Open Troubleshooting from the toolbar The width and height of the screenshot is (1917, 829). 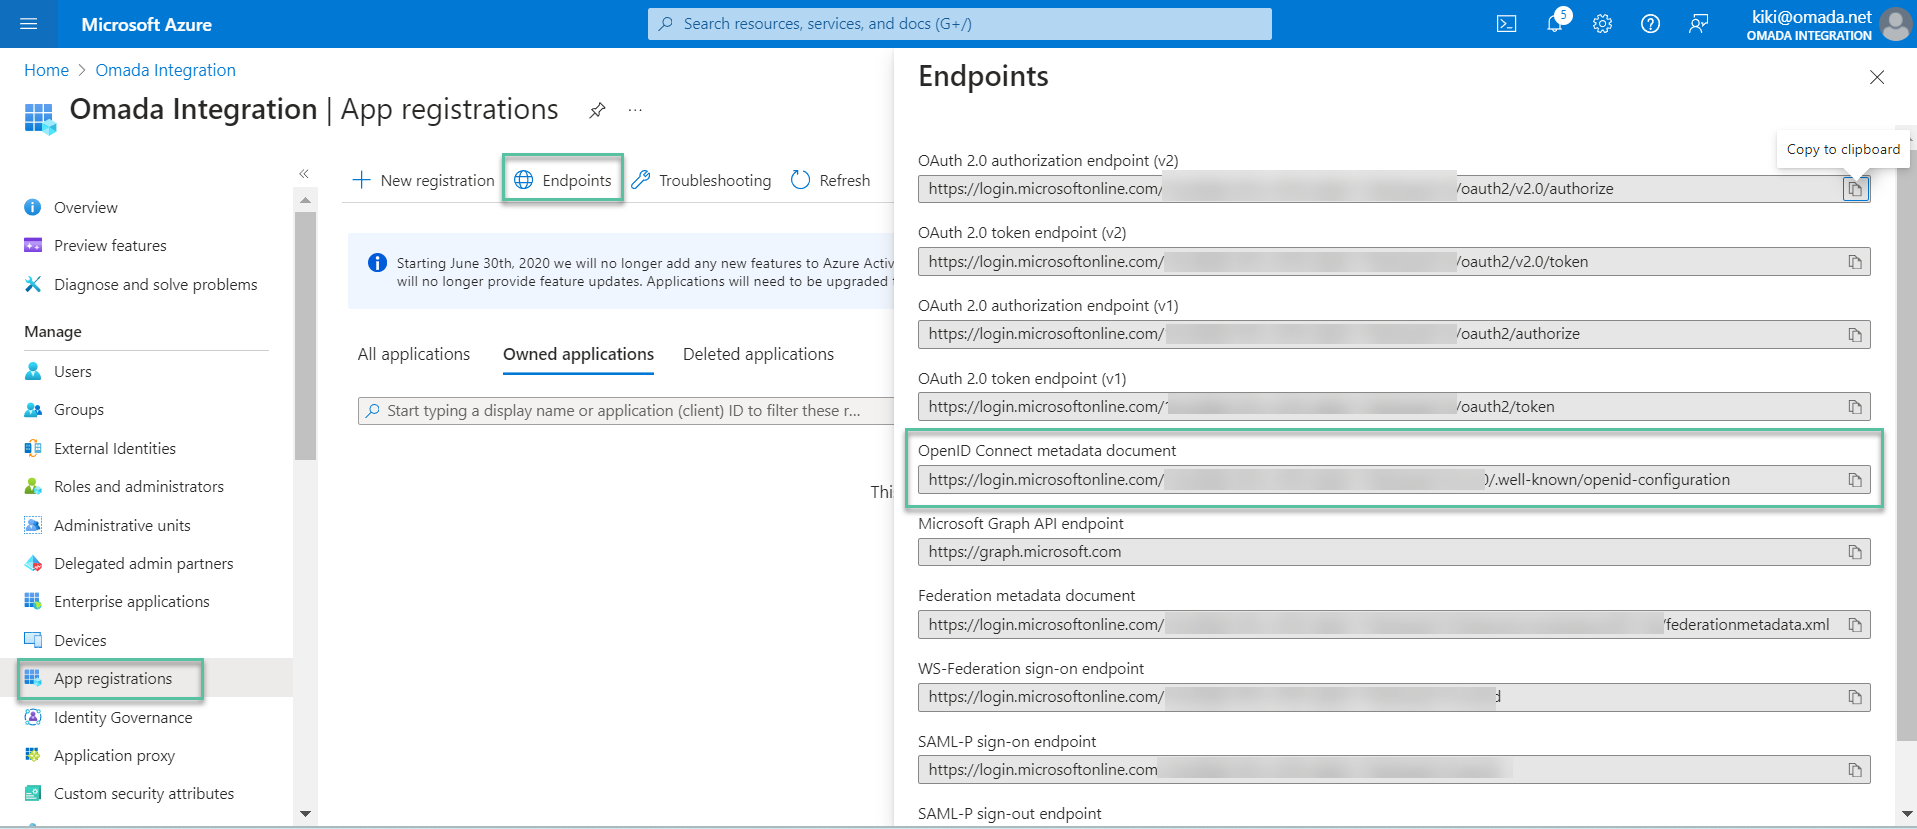pos(702,180)
